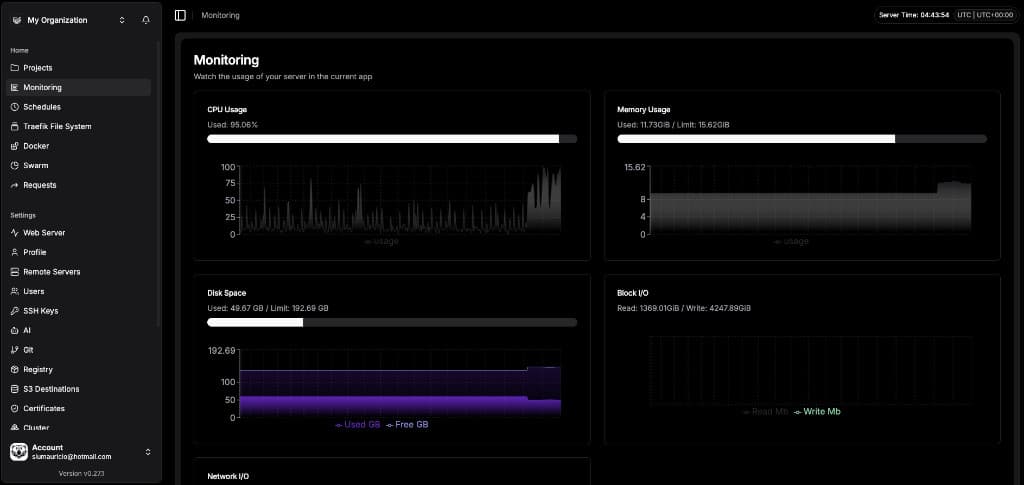Click the Block I/O read/write values text
The image size is (1024, 485).
coord(684,308)
